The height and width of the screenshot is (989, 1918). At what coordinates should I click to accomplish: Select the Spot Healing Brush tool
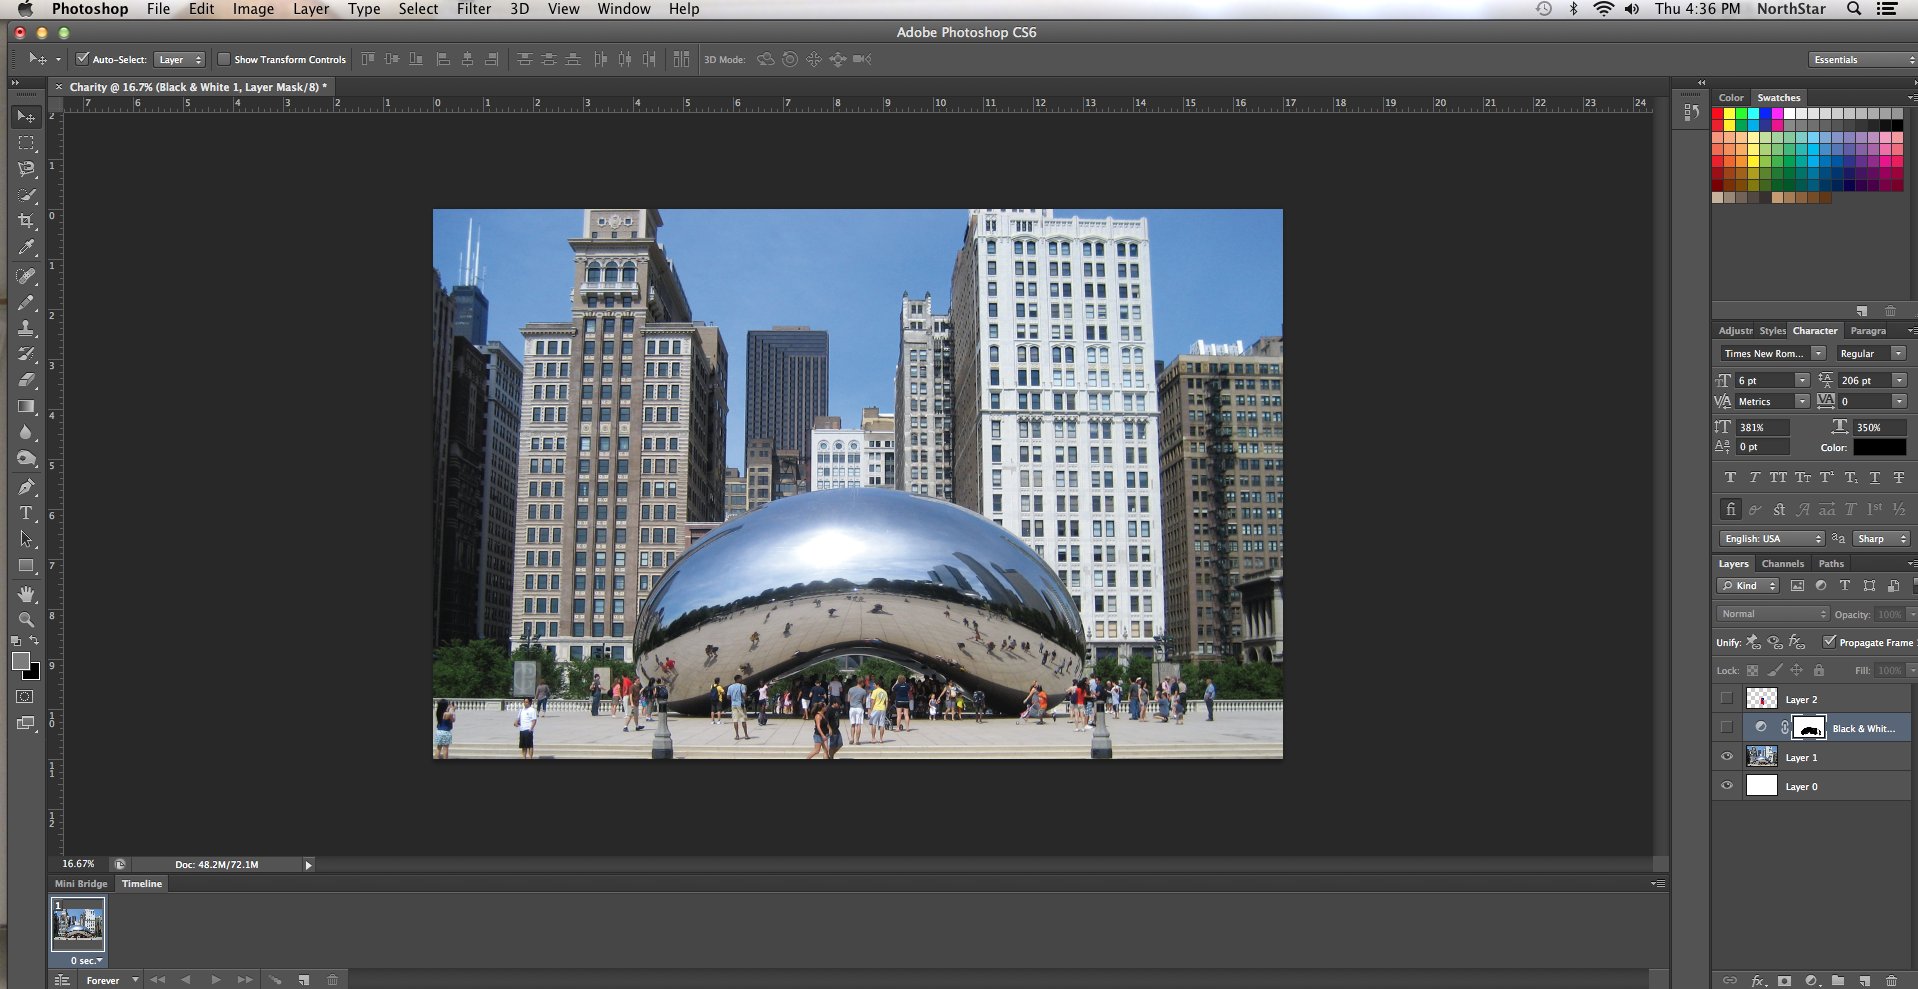[26, 276]
